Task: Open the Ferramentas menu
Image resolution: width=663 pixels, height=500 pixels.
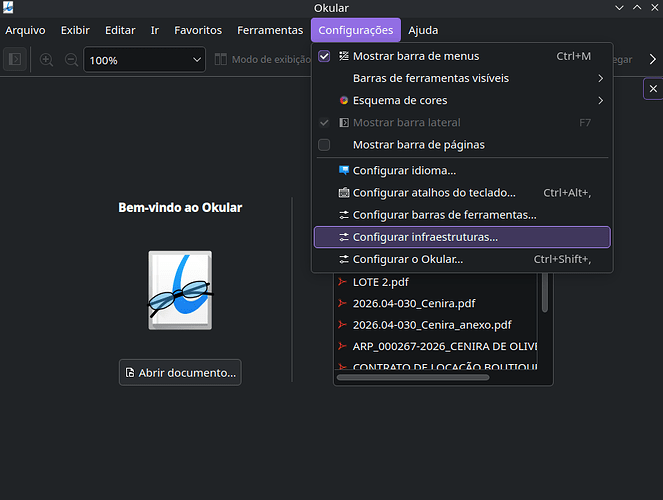Action: pyautogui.click(x=270, y=30)
